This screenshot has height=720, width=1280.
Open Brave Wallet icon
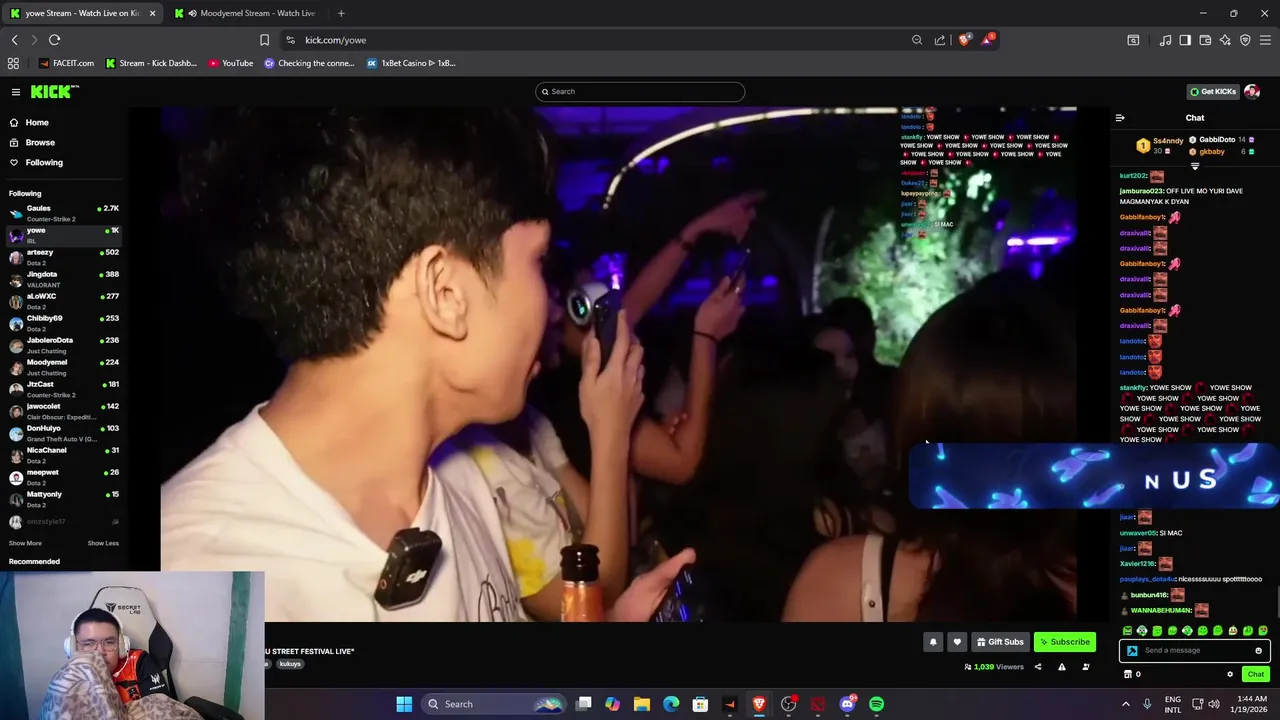click(x=1205, y=40)
